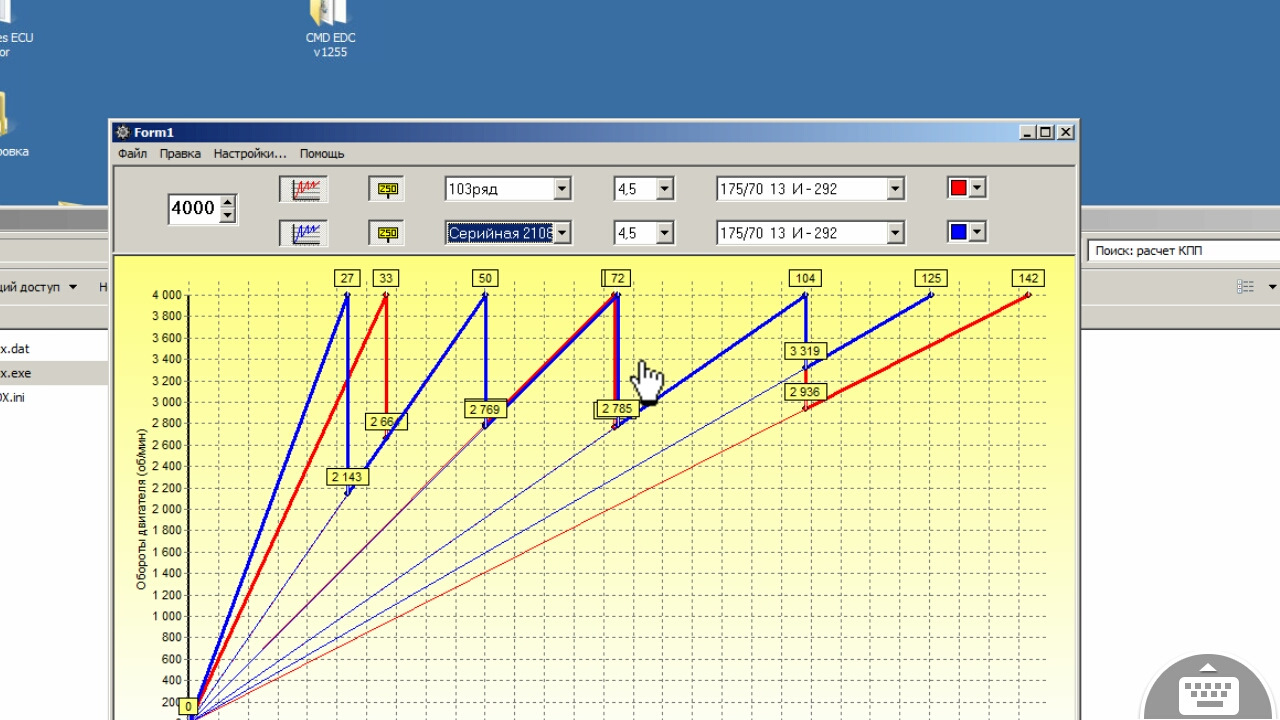
Task: Select the .dat file in Explorer list
Action: coord(53,349)
